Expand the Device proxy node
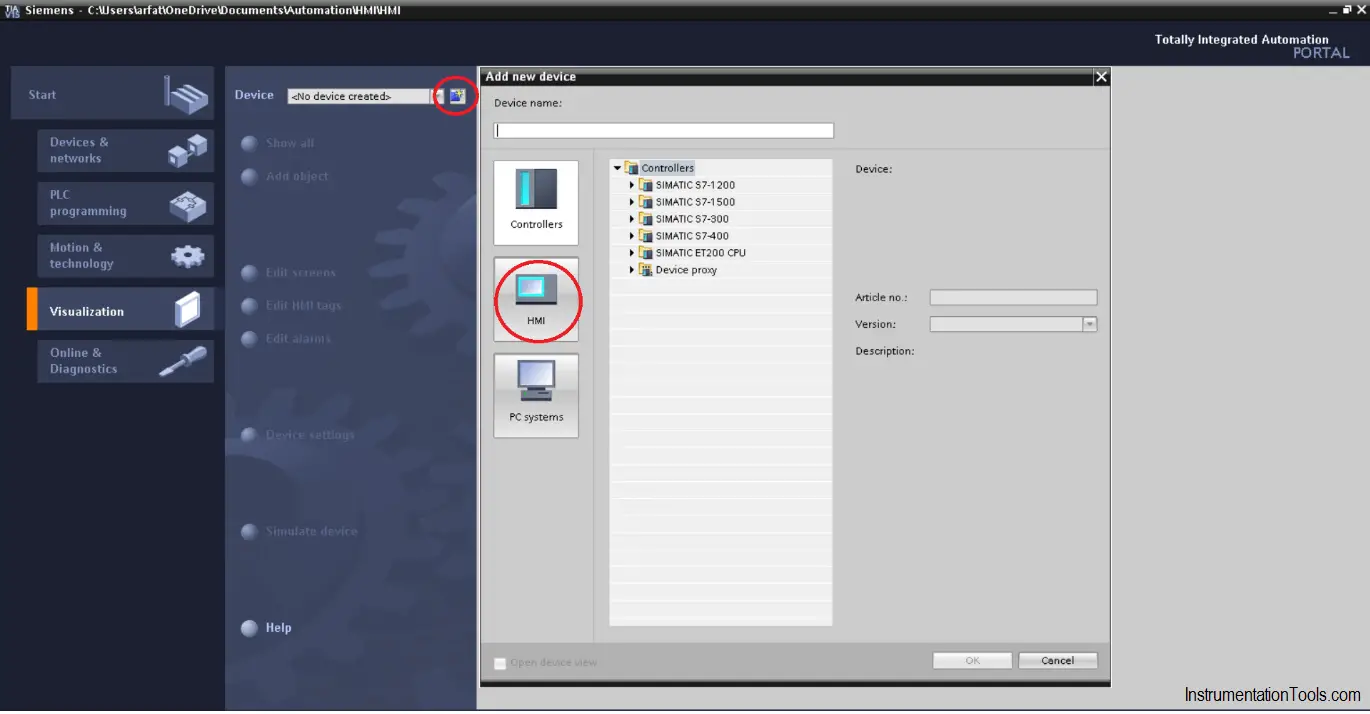The width and height of the screenshot is (1370, 714). [x=632, y=270]
